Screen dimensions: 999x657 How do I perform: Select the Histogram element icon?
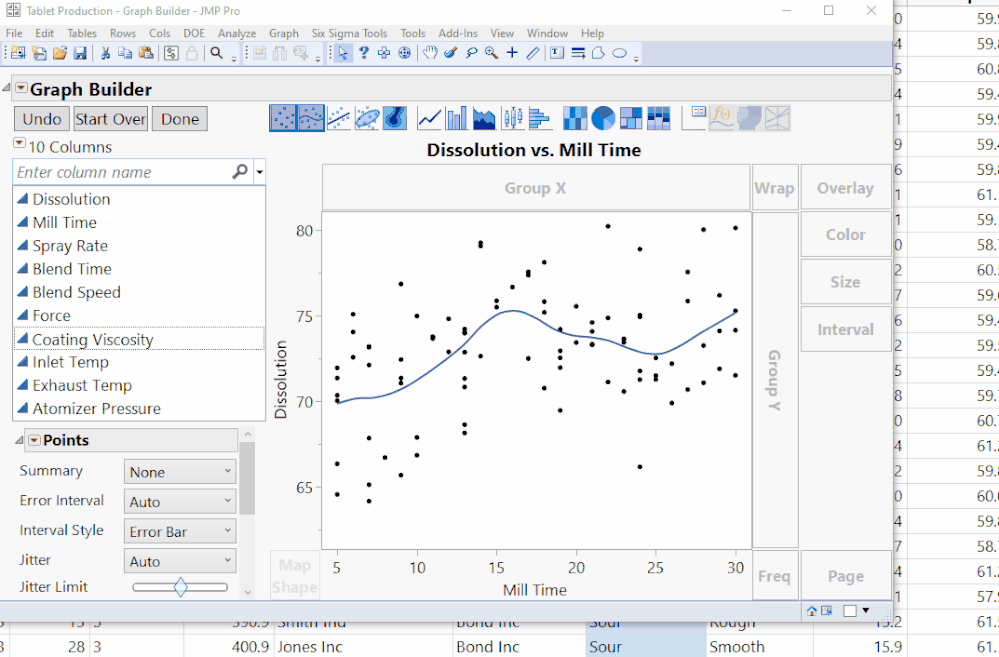540,119
